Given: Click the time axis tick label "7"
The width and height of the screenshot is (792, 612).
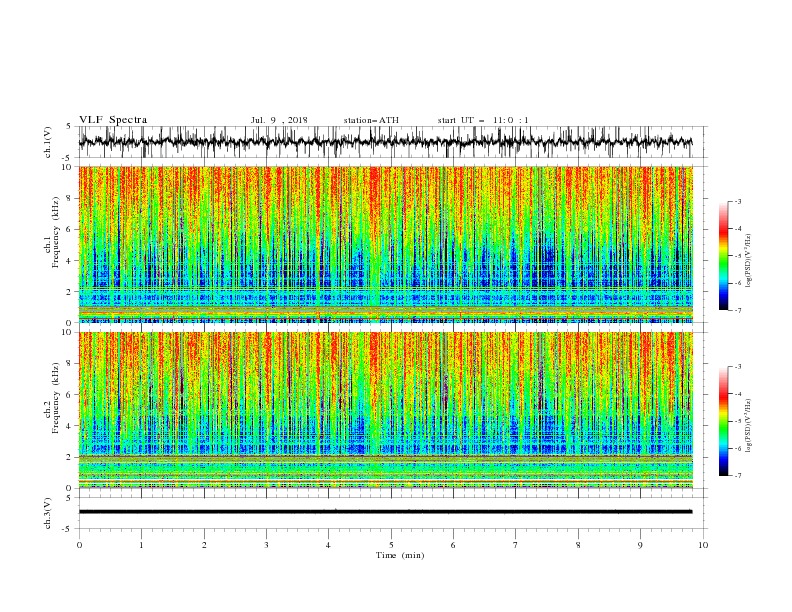Looking at the screenshot, I should 516,545.
